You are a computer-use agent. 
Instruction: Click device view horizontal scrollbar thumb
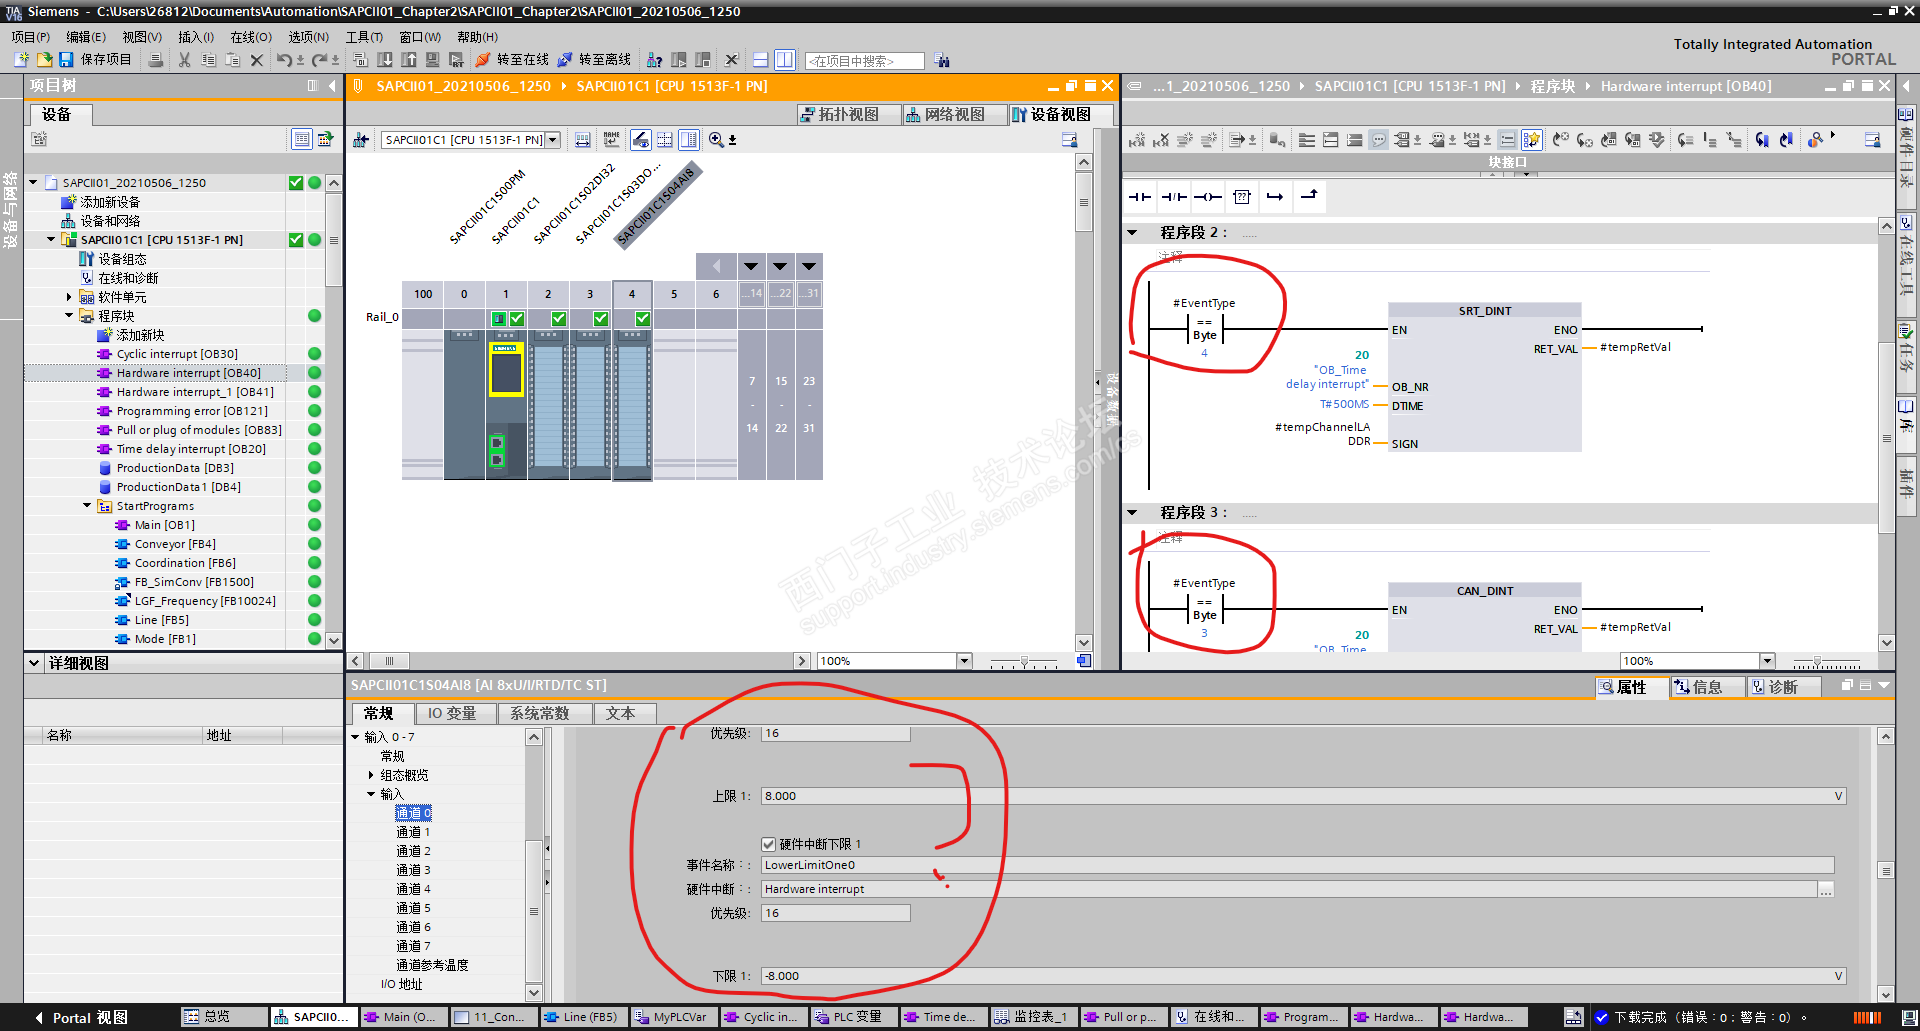pyautogui.click(x=389, y=661)
